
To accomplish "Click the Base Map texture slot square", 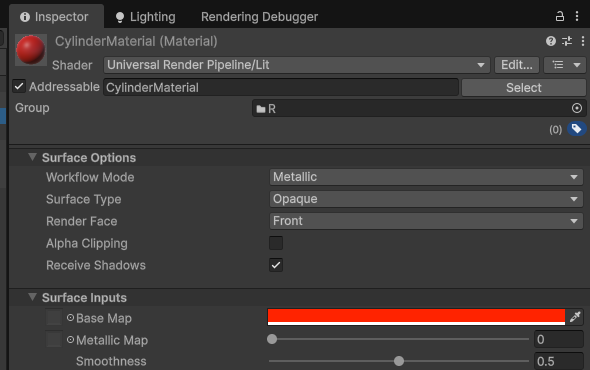I will 54,317.
